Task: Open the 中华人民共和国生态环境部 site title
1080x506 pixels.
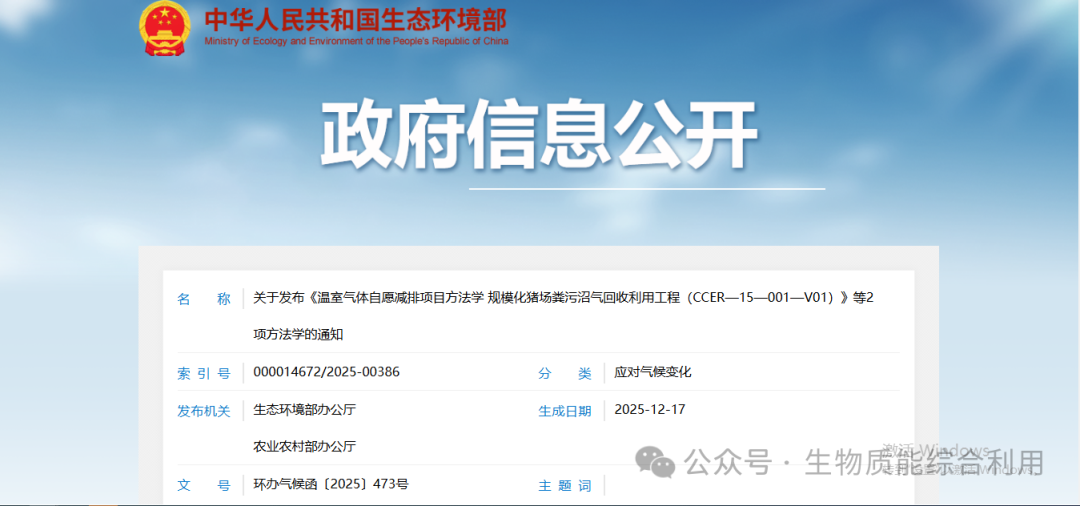Action: coord(355,19)
